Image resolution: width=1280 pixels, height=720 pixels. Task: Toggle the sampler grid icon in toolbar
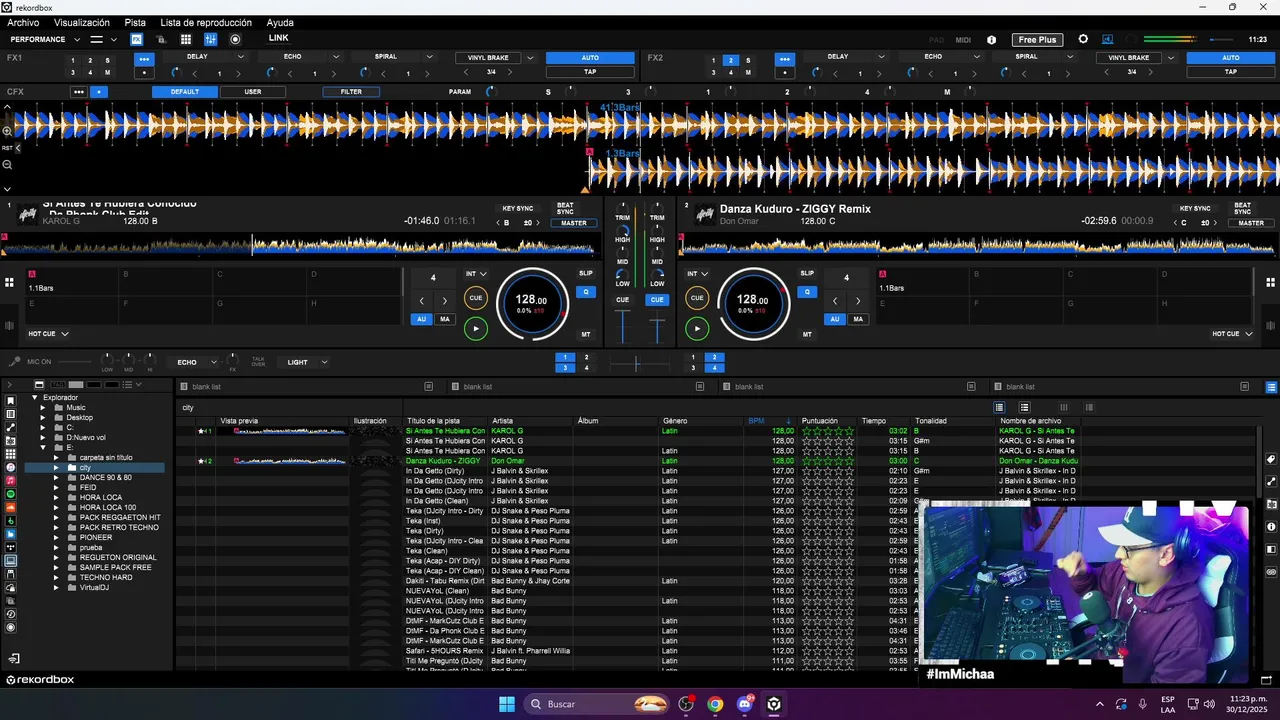[x=186, y=39]
